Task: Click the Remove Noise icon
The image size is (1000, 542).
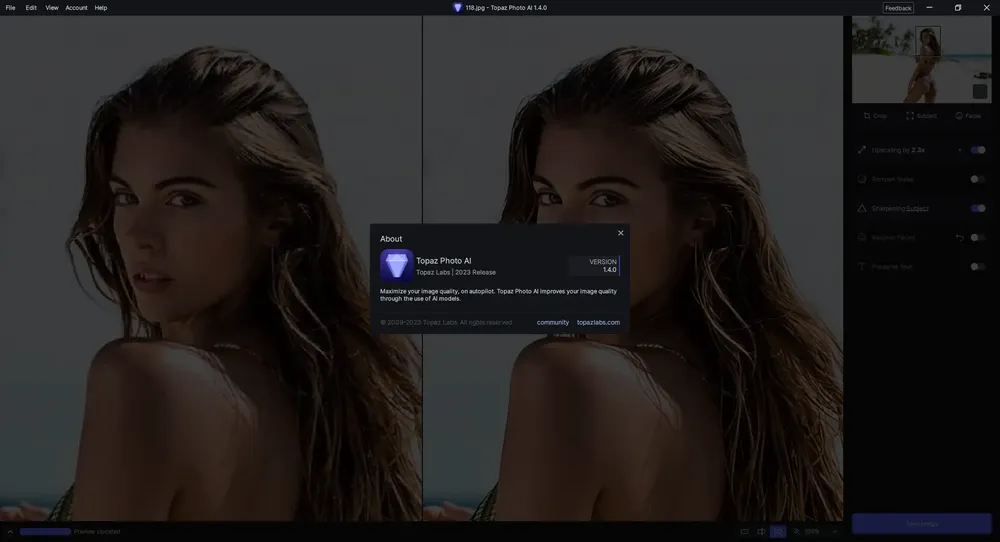Action: pyautogui.click(x=862, y=179)
